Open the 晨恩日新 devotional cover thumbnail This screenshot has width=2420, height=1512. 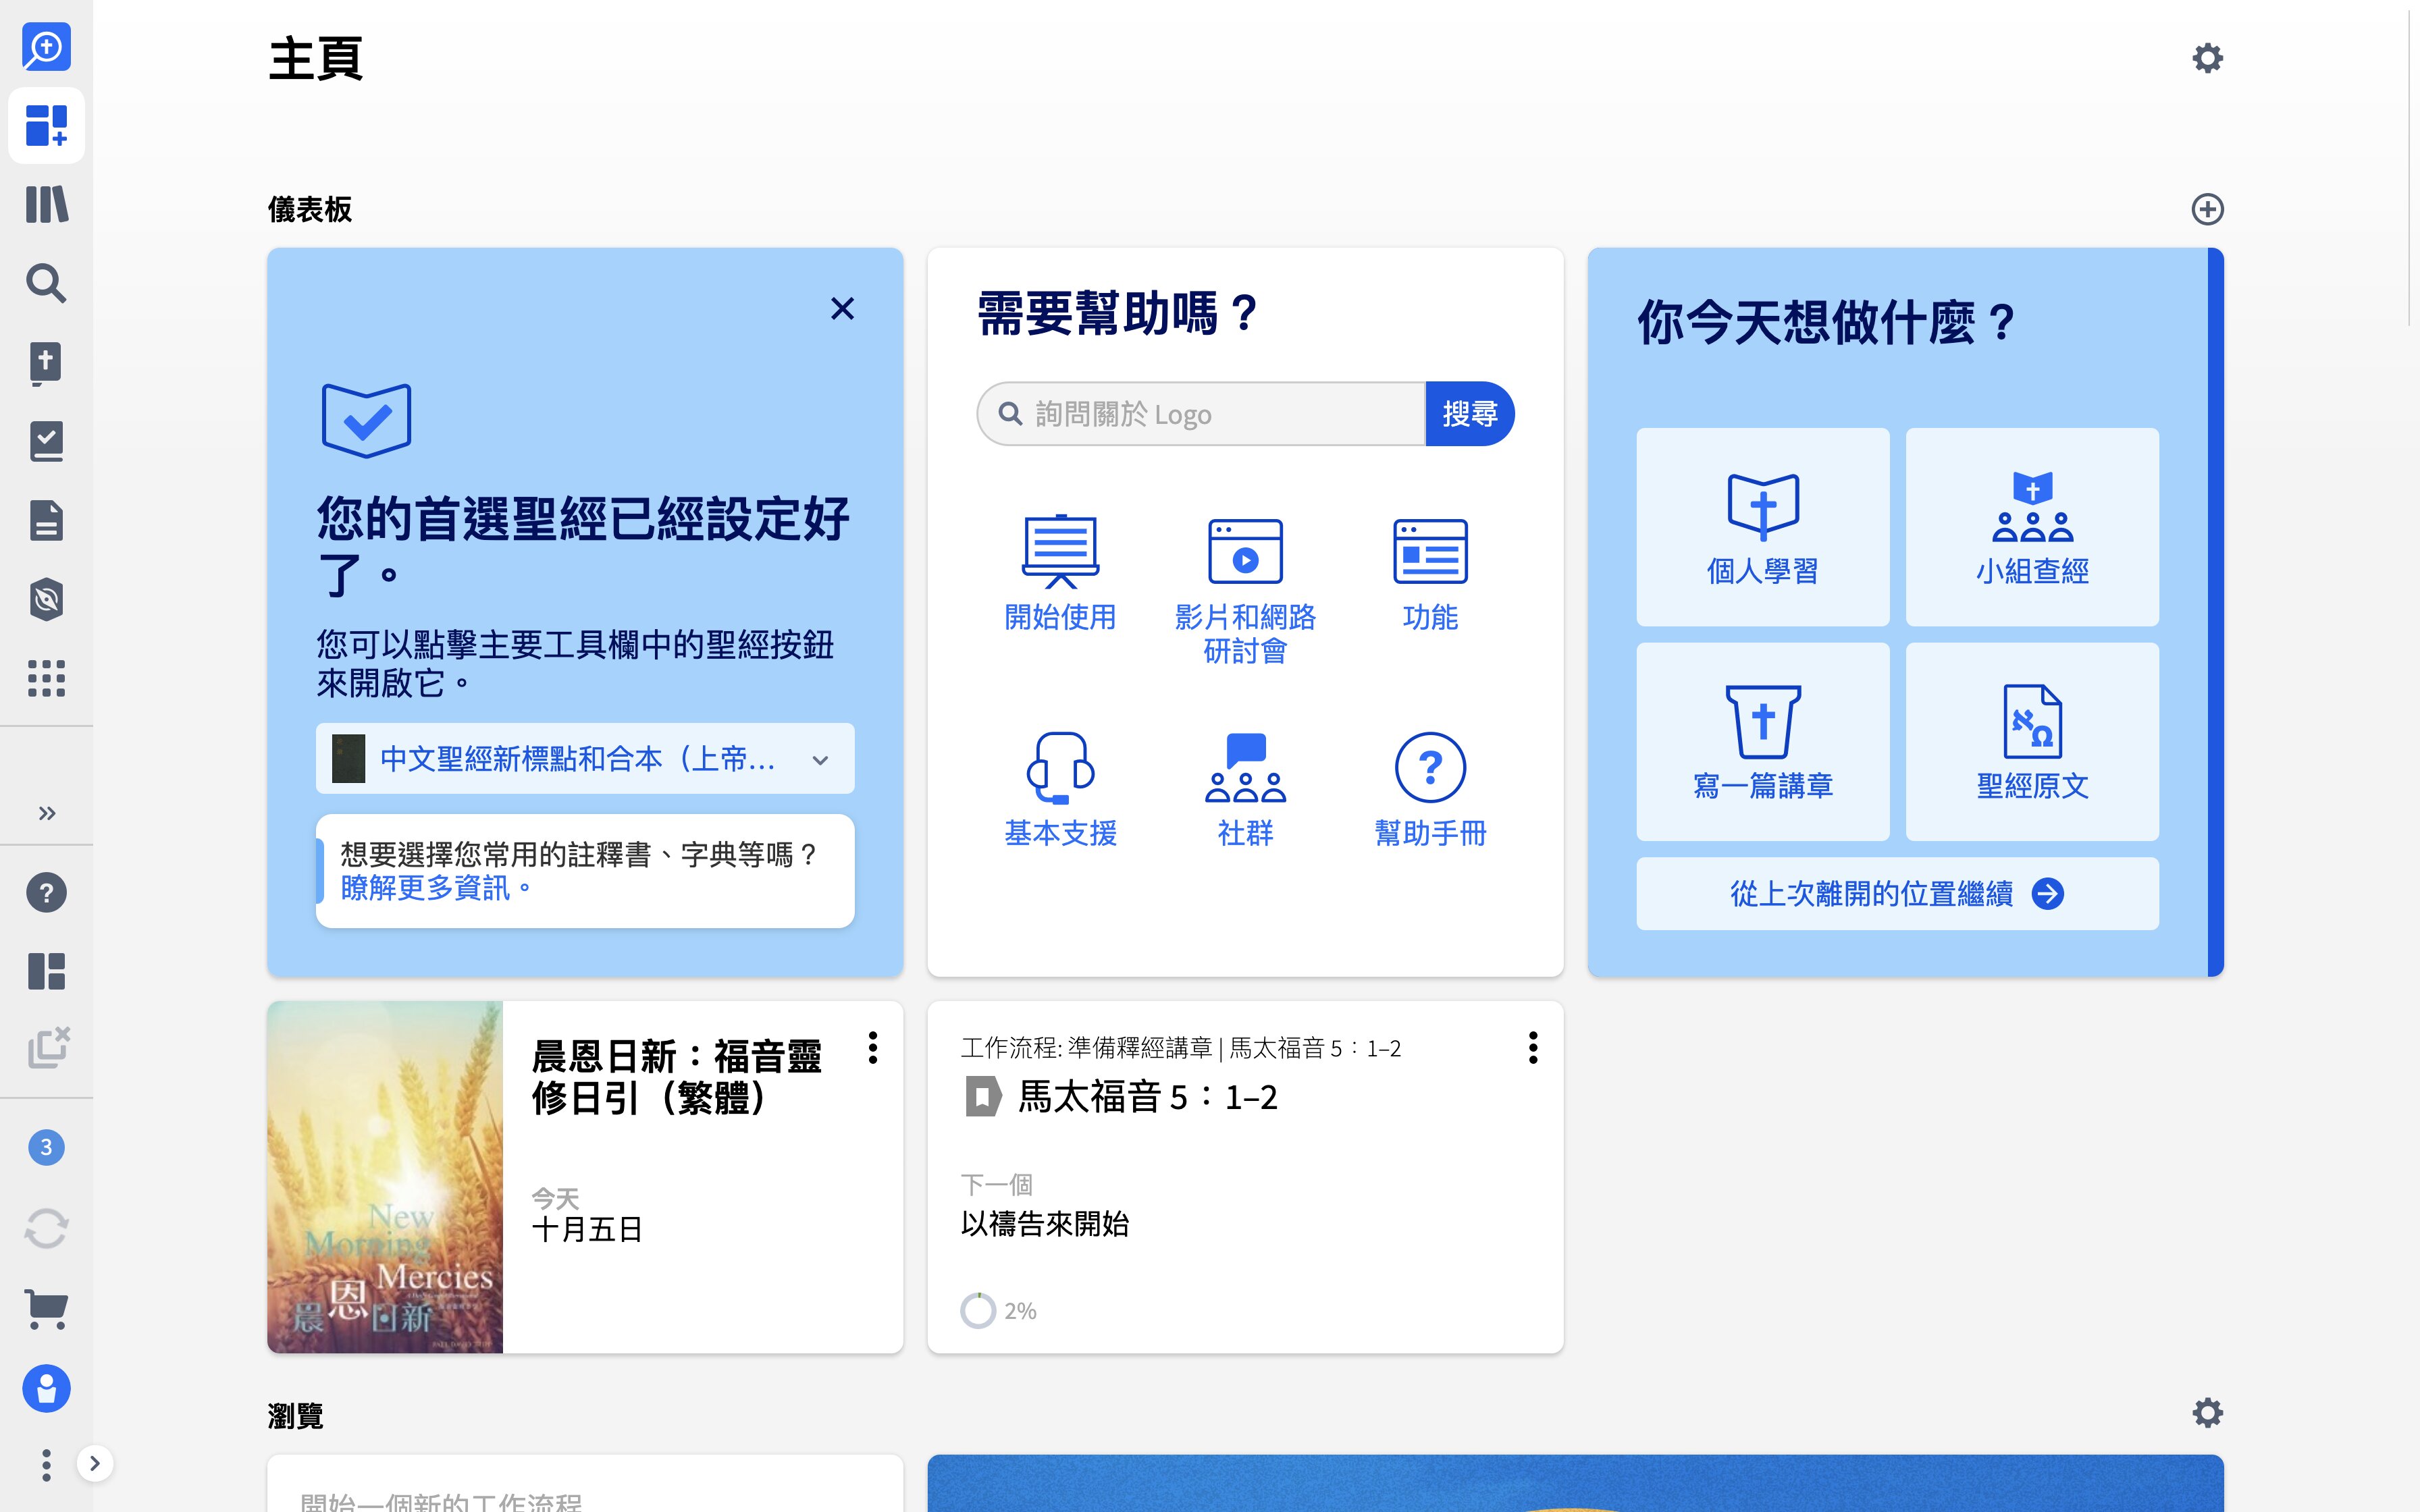[x=385, y=1177]
